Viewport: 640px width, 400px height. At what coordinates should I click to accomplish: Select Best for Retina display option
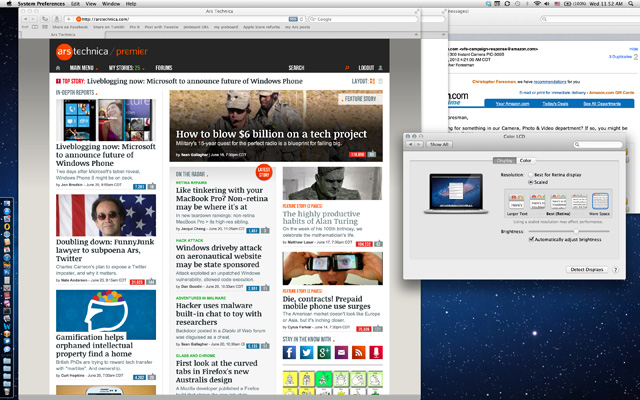pyautogui.click(x=554, y=175)
